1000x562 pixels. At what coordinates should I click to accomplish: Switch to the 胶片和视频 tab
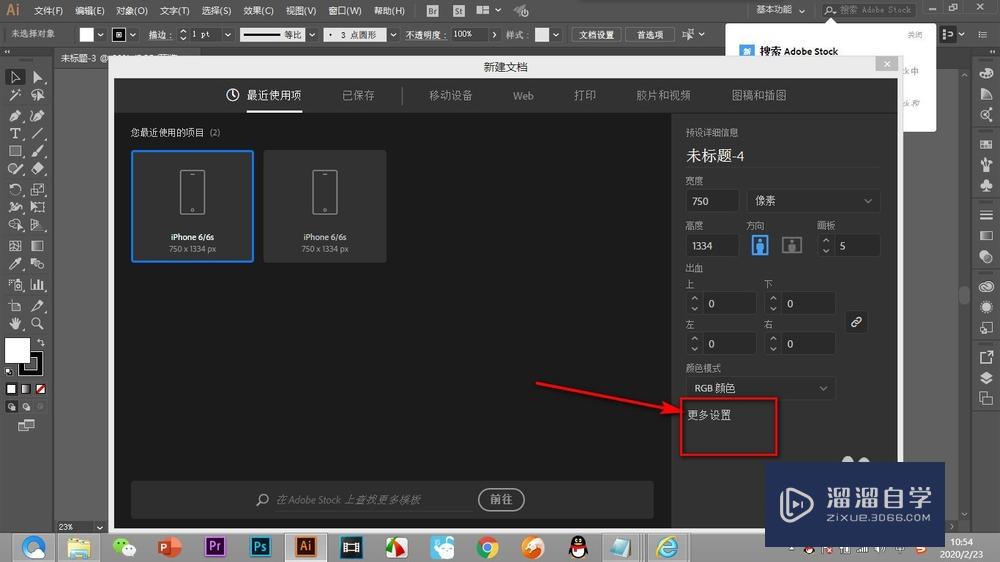point(663,96)
